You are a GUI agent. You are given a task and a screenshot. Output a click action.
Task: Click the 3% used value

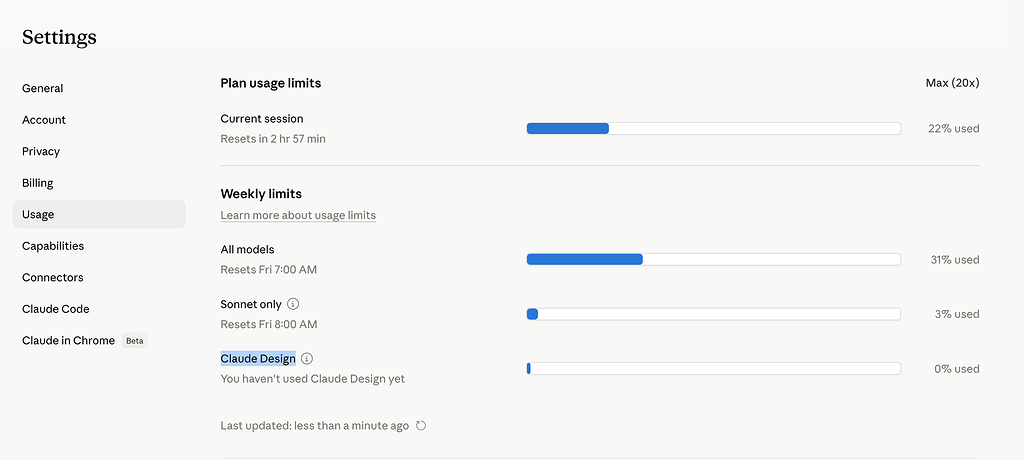[x=957, y=314]
